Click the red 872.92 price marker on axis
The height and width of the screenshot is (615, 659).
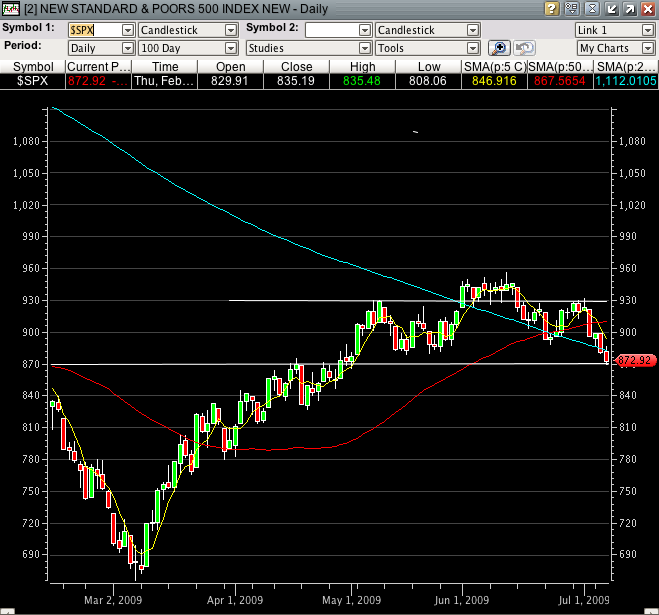click(636, 360)
